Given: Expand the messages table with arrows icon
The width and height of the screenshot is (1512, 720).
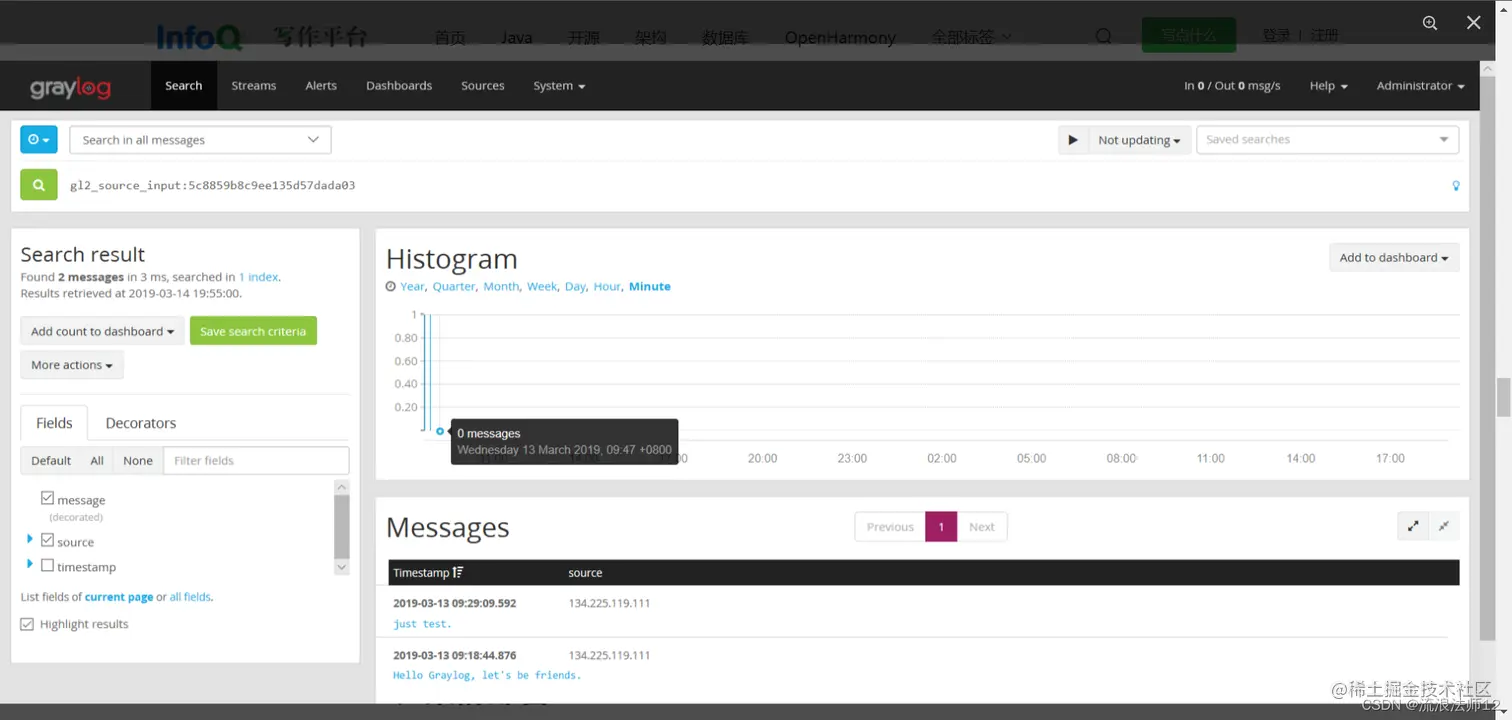Looking at the screenshot, I should click(1413, 526).
